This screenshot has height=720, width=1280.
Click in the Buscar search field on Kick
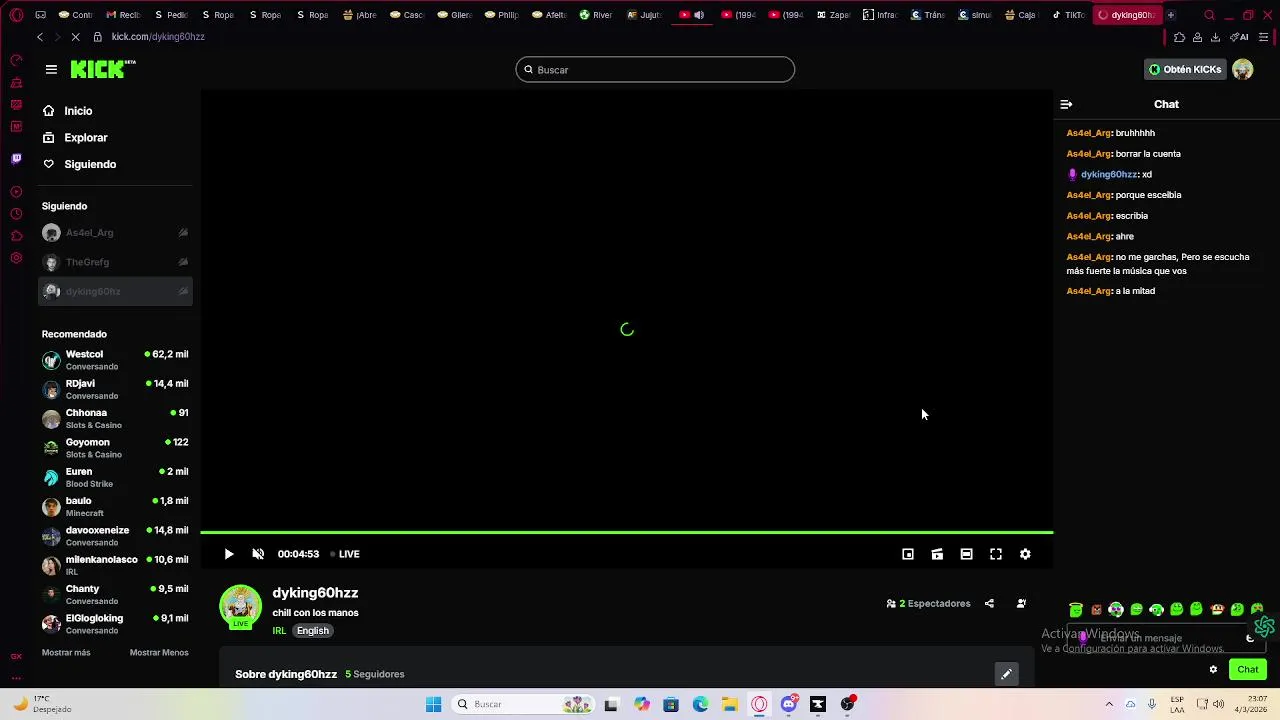click(655, 70)
